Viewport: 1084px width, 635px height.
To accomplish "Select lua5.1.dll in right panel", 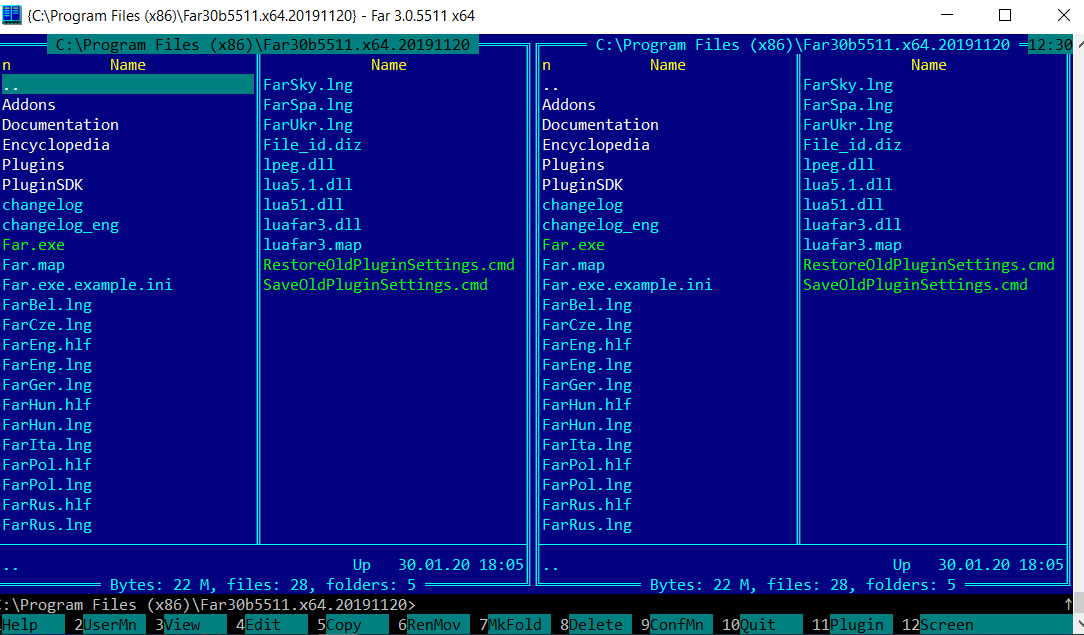I will coord(848,185).
